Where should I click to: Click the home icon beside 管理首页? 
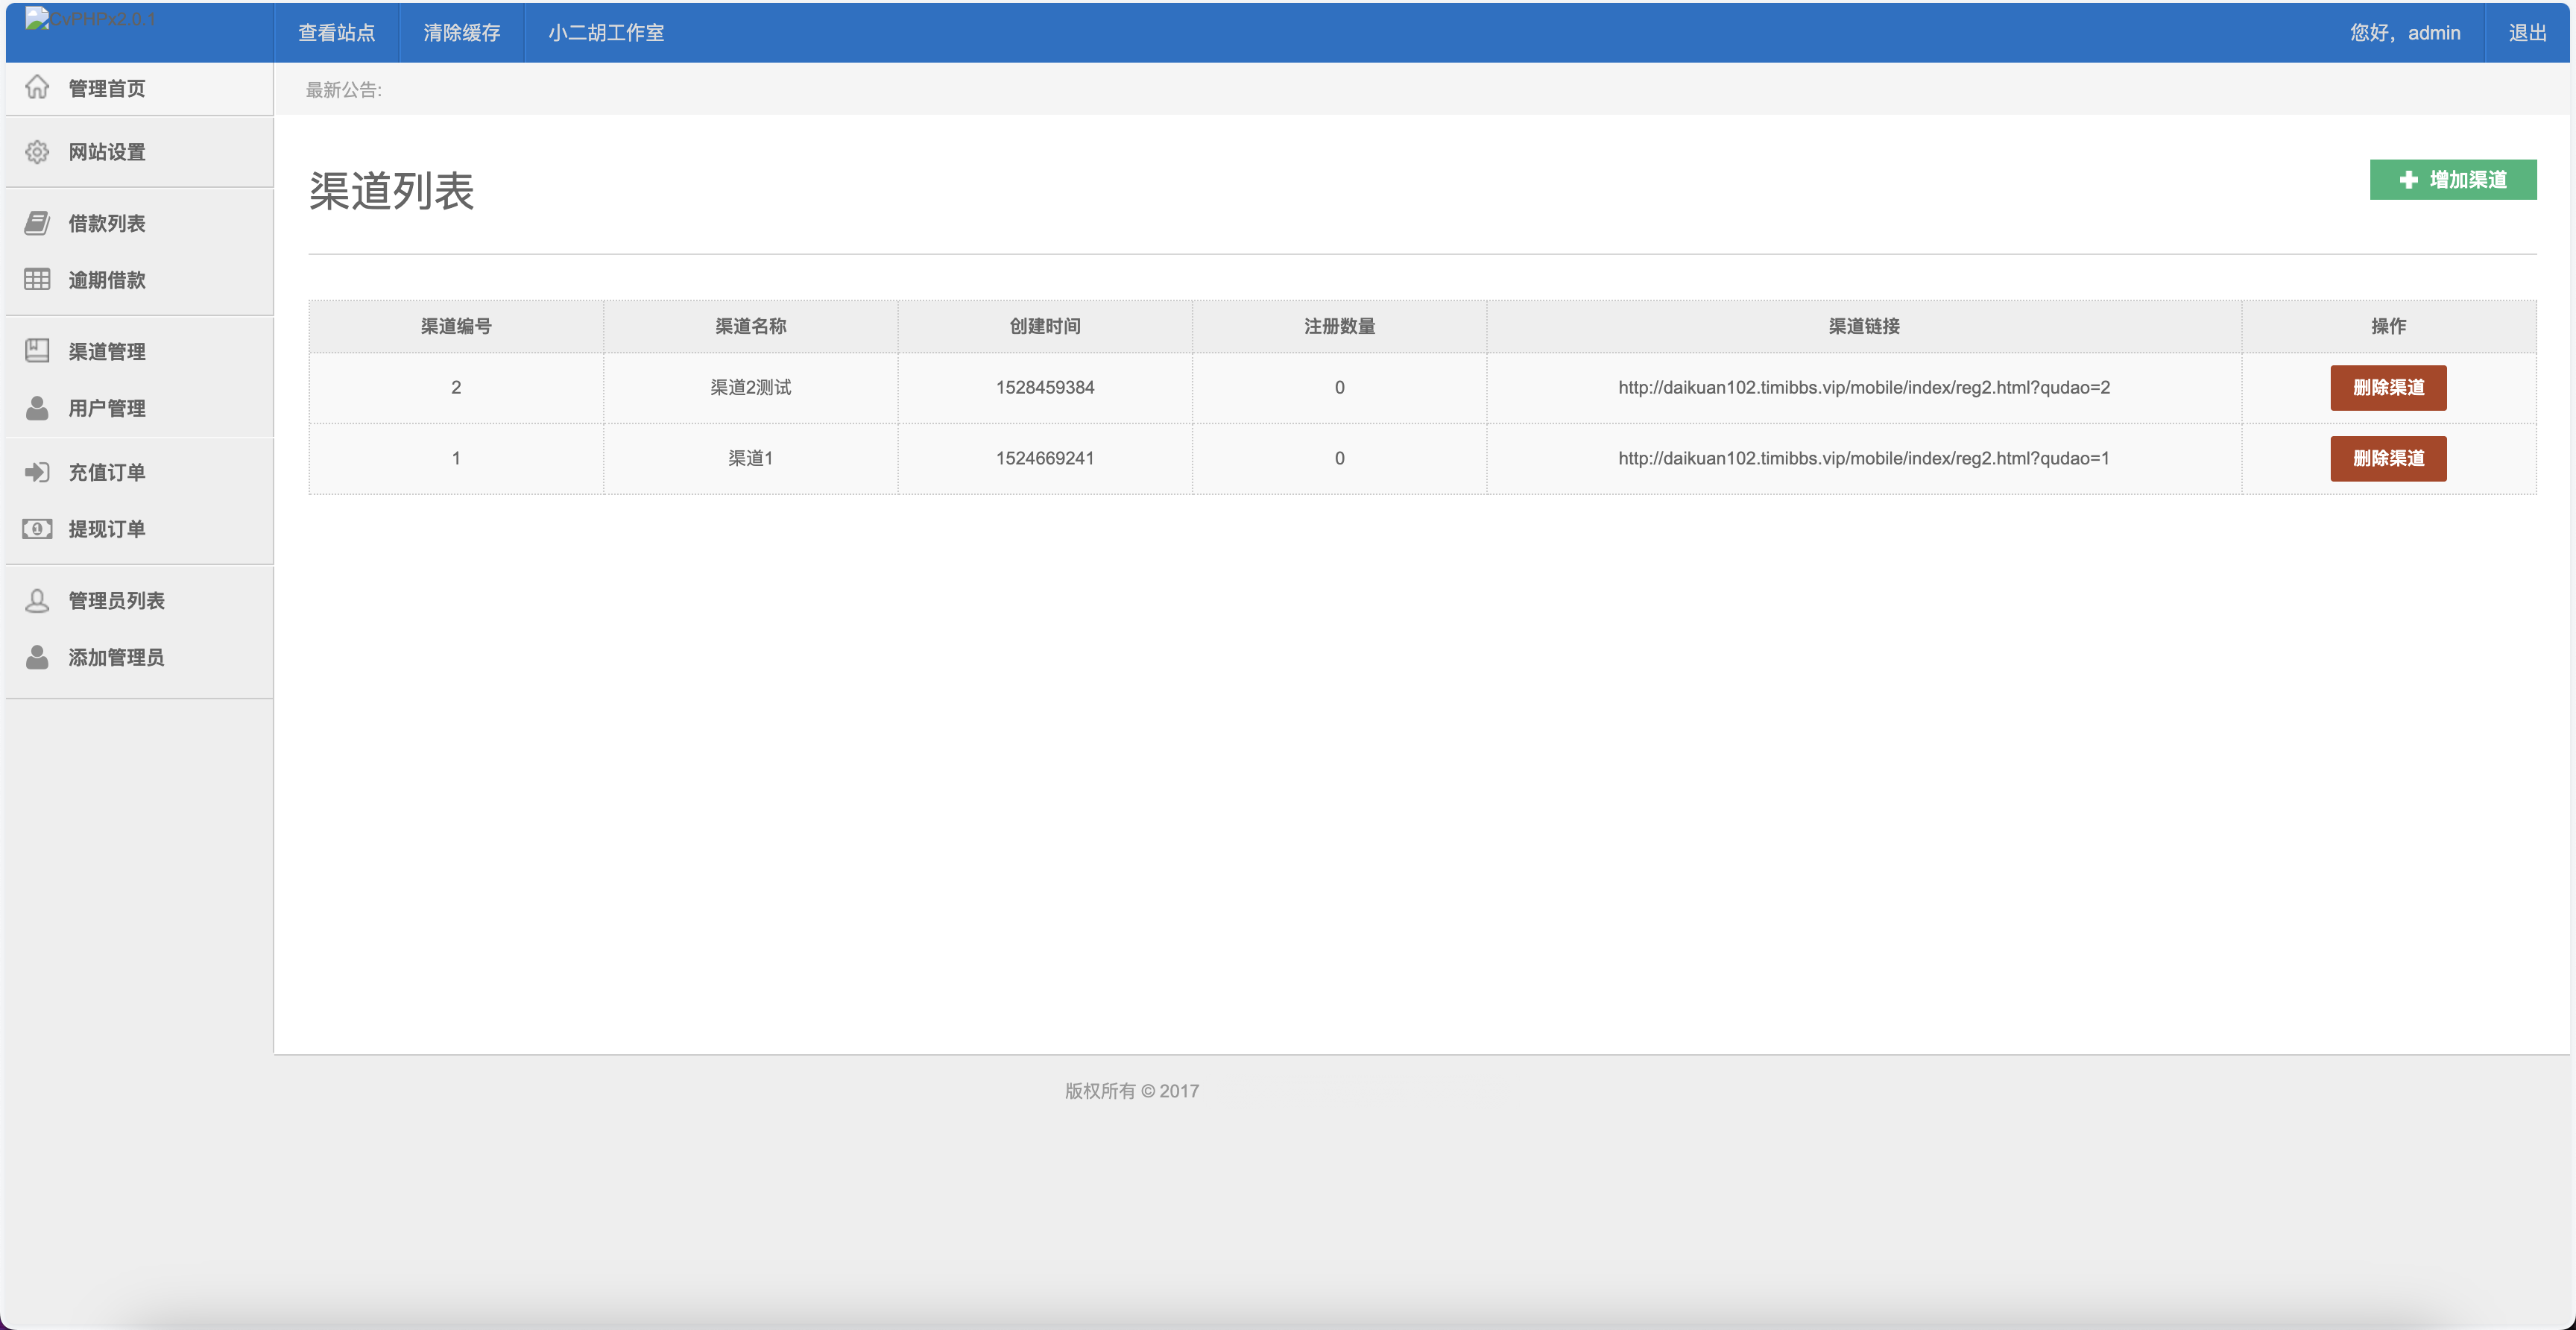[x=37, y=88]
